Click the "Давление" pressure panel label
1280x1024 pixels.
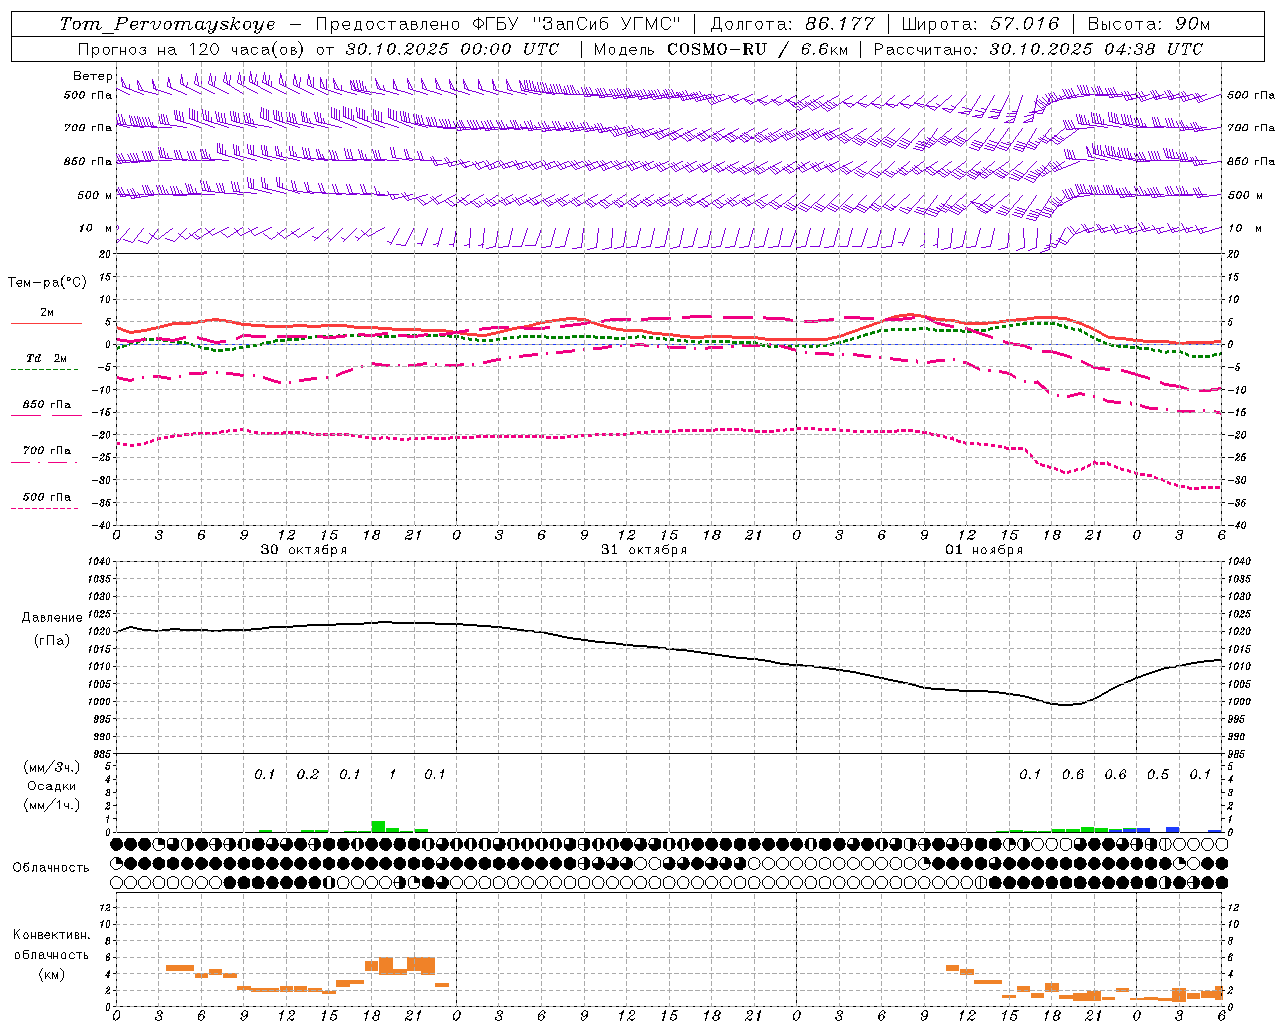pyautogui.click(x=52, y=618)
